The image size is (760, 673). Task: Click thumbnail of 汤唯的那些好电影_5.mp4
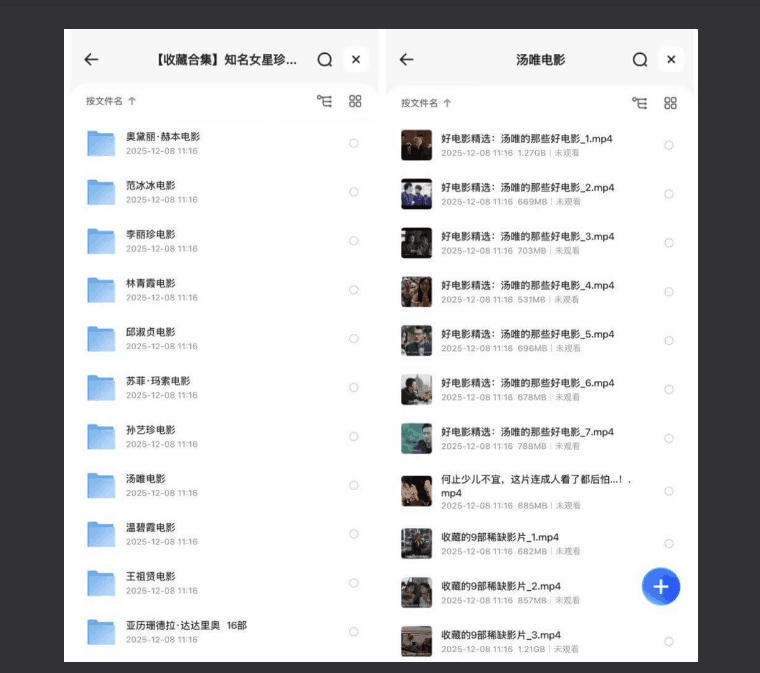pos(416,341)
